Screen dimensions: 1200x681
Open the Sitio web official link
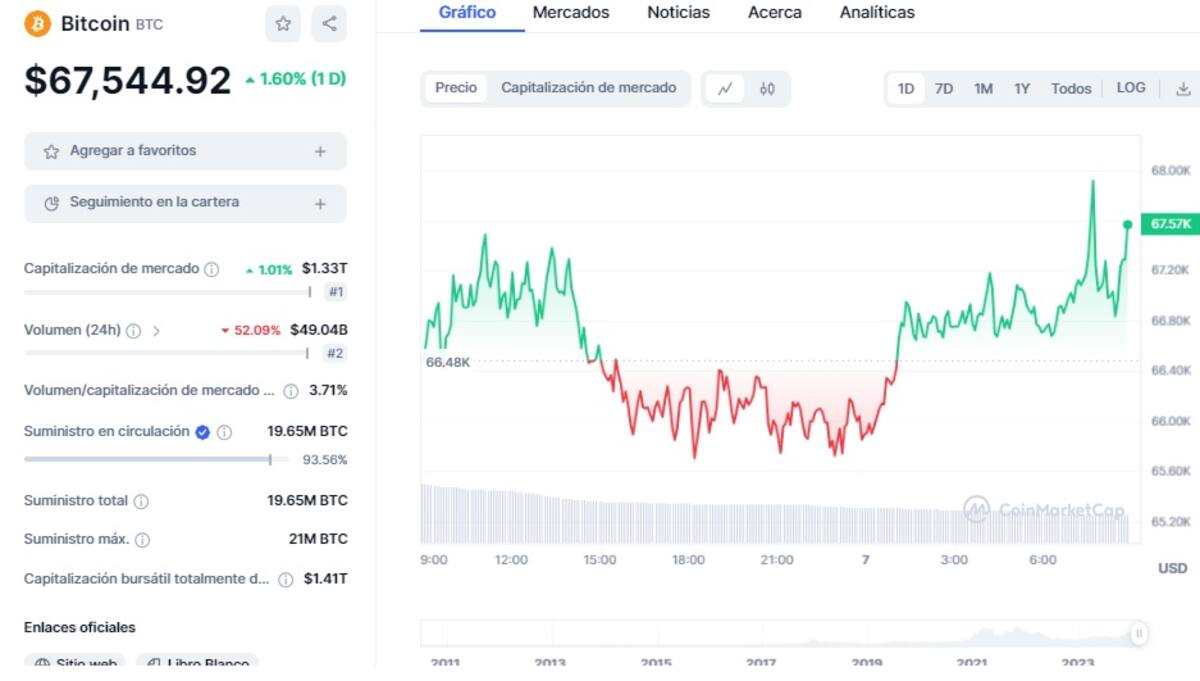coord(78,663)
